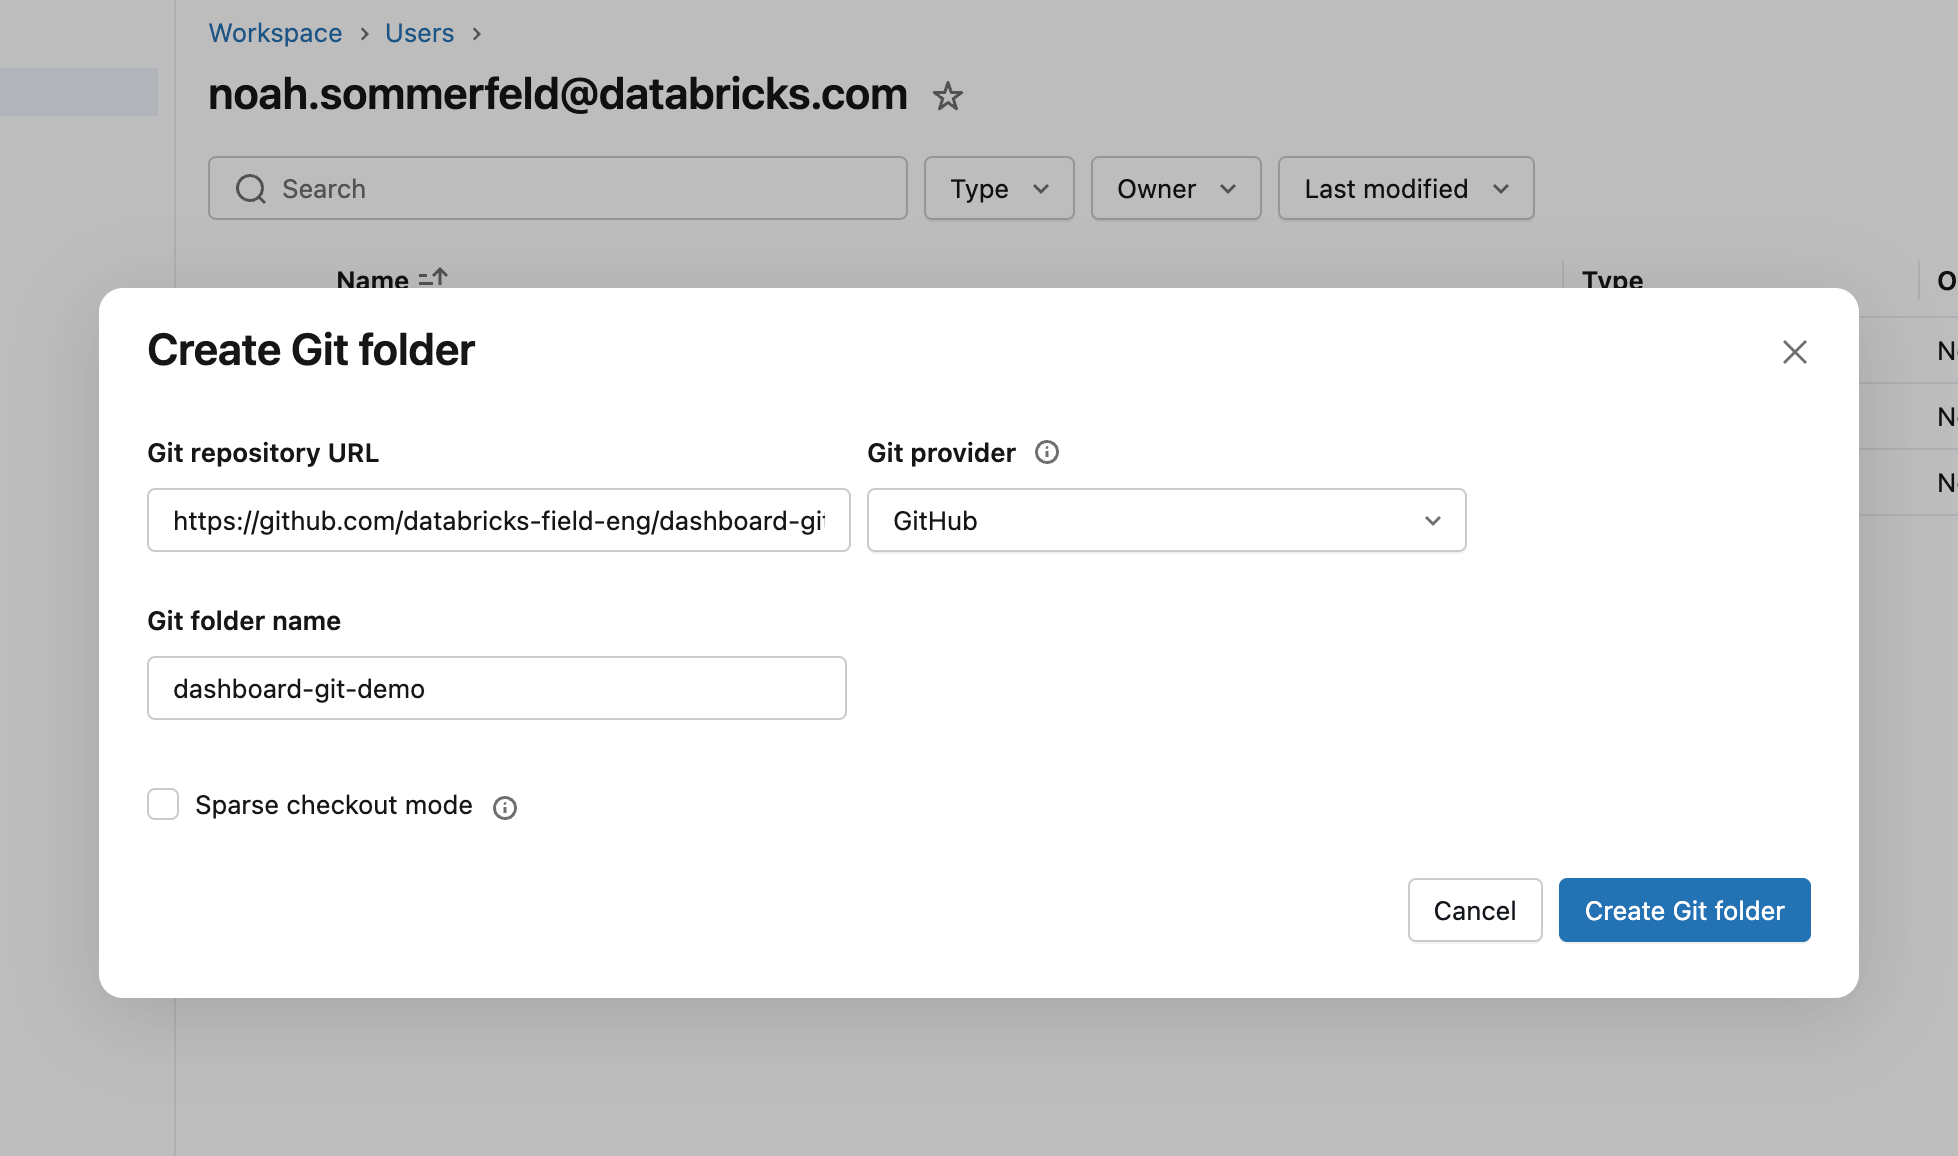Click inside the Search box

click(x=557, y=188)
